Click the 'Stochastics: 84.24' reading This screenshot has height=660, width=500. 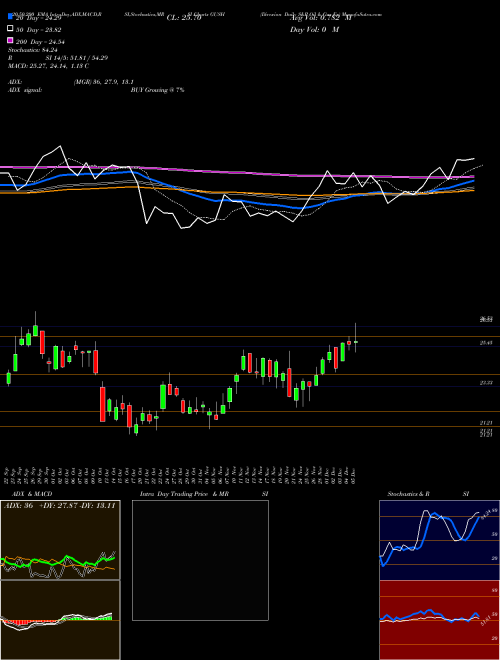33,50
